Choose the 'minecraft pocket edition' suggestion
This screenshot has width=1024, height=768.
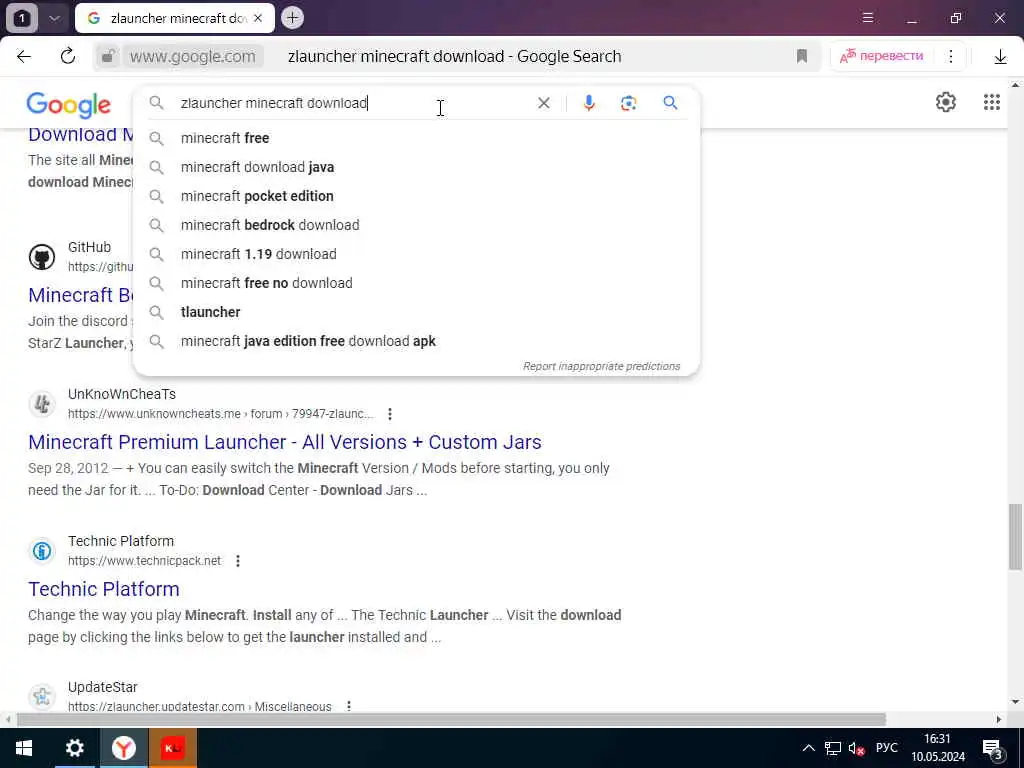click(x=416, y=196)
